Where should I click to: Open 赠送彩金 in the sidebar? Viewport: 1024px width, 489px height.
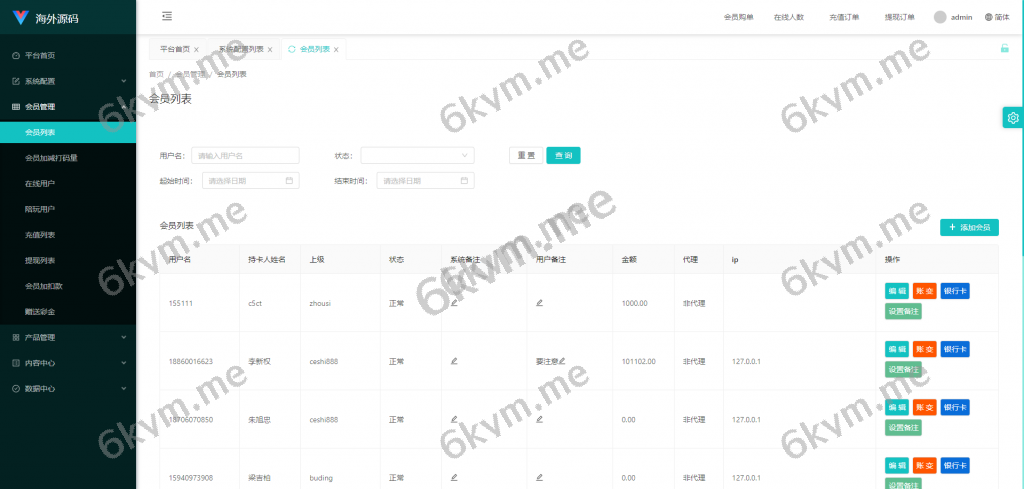tap(68, 312)
